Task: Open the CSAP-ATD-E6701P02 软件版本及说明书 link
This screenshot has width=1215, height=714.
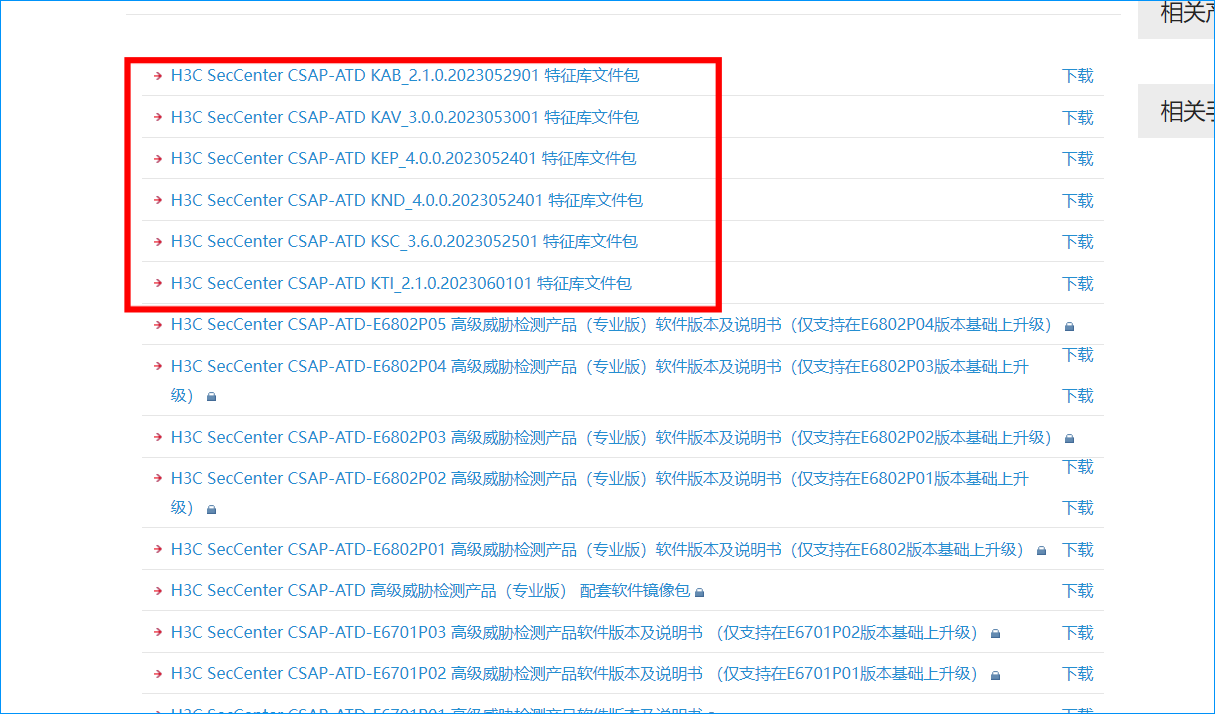Action: coord(577,673)
